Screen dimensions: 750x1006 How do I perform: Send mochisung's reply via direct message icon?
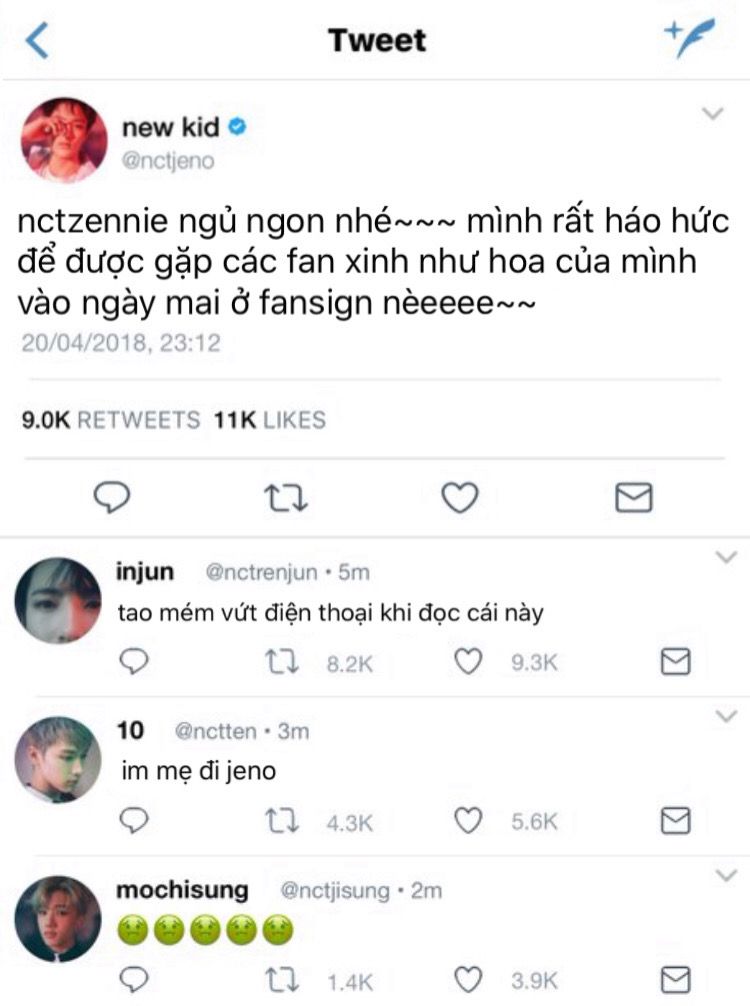(676, 980)
